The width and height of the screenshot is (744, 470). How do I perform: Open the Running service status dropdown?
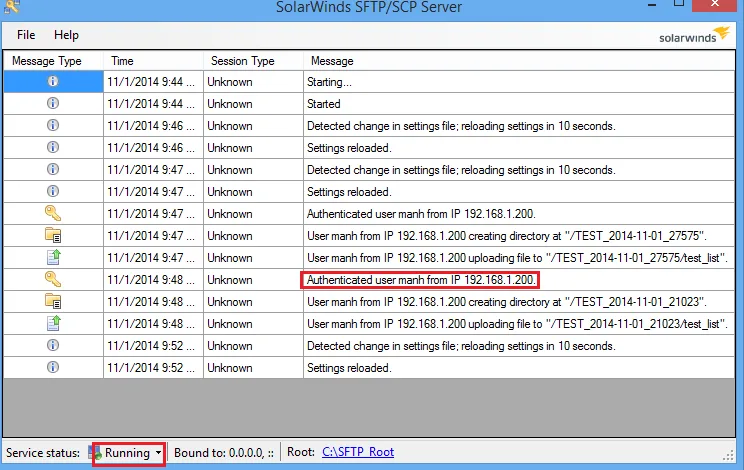tap(133, 453)
